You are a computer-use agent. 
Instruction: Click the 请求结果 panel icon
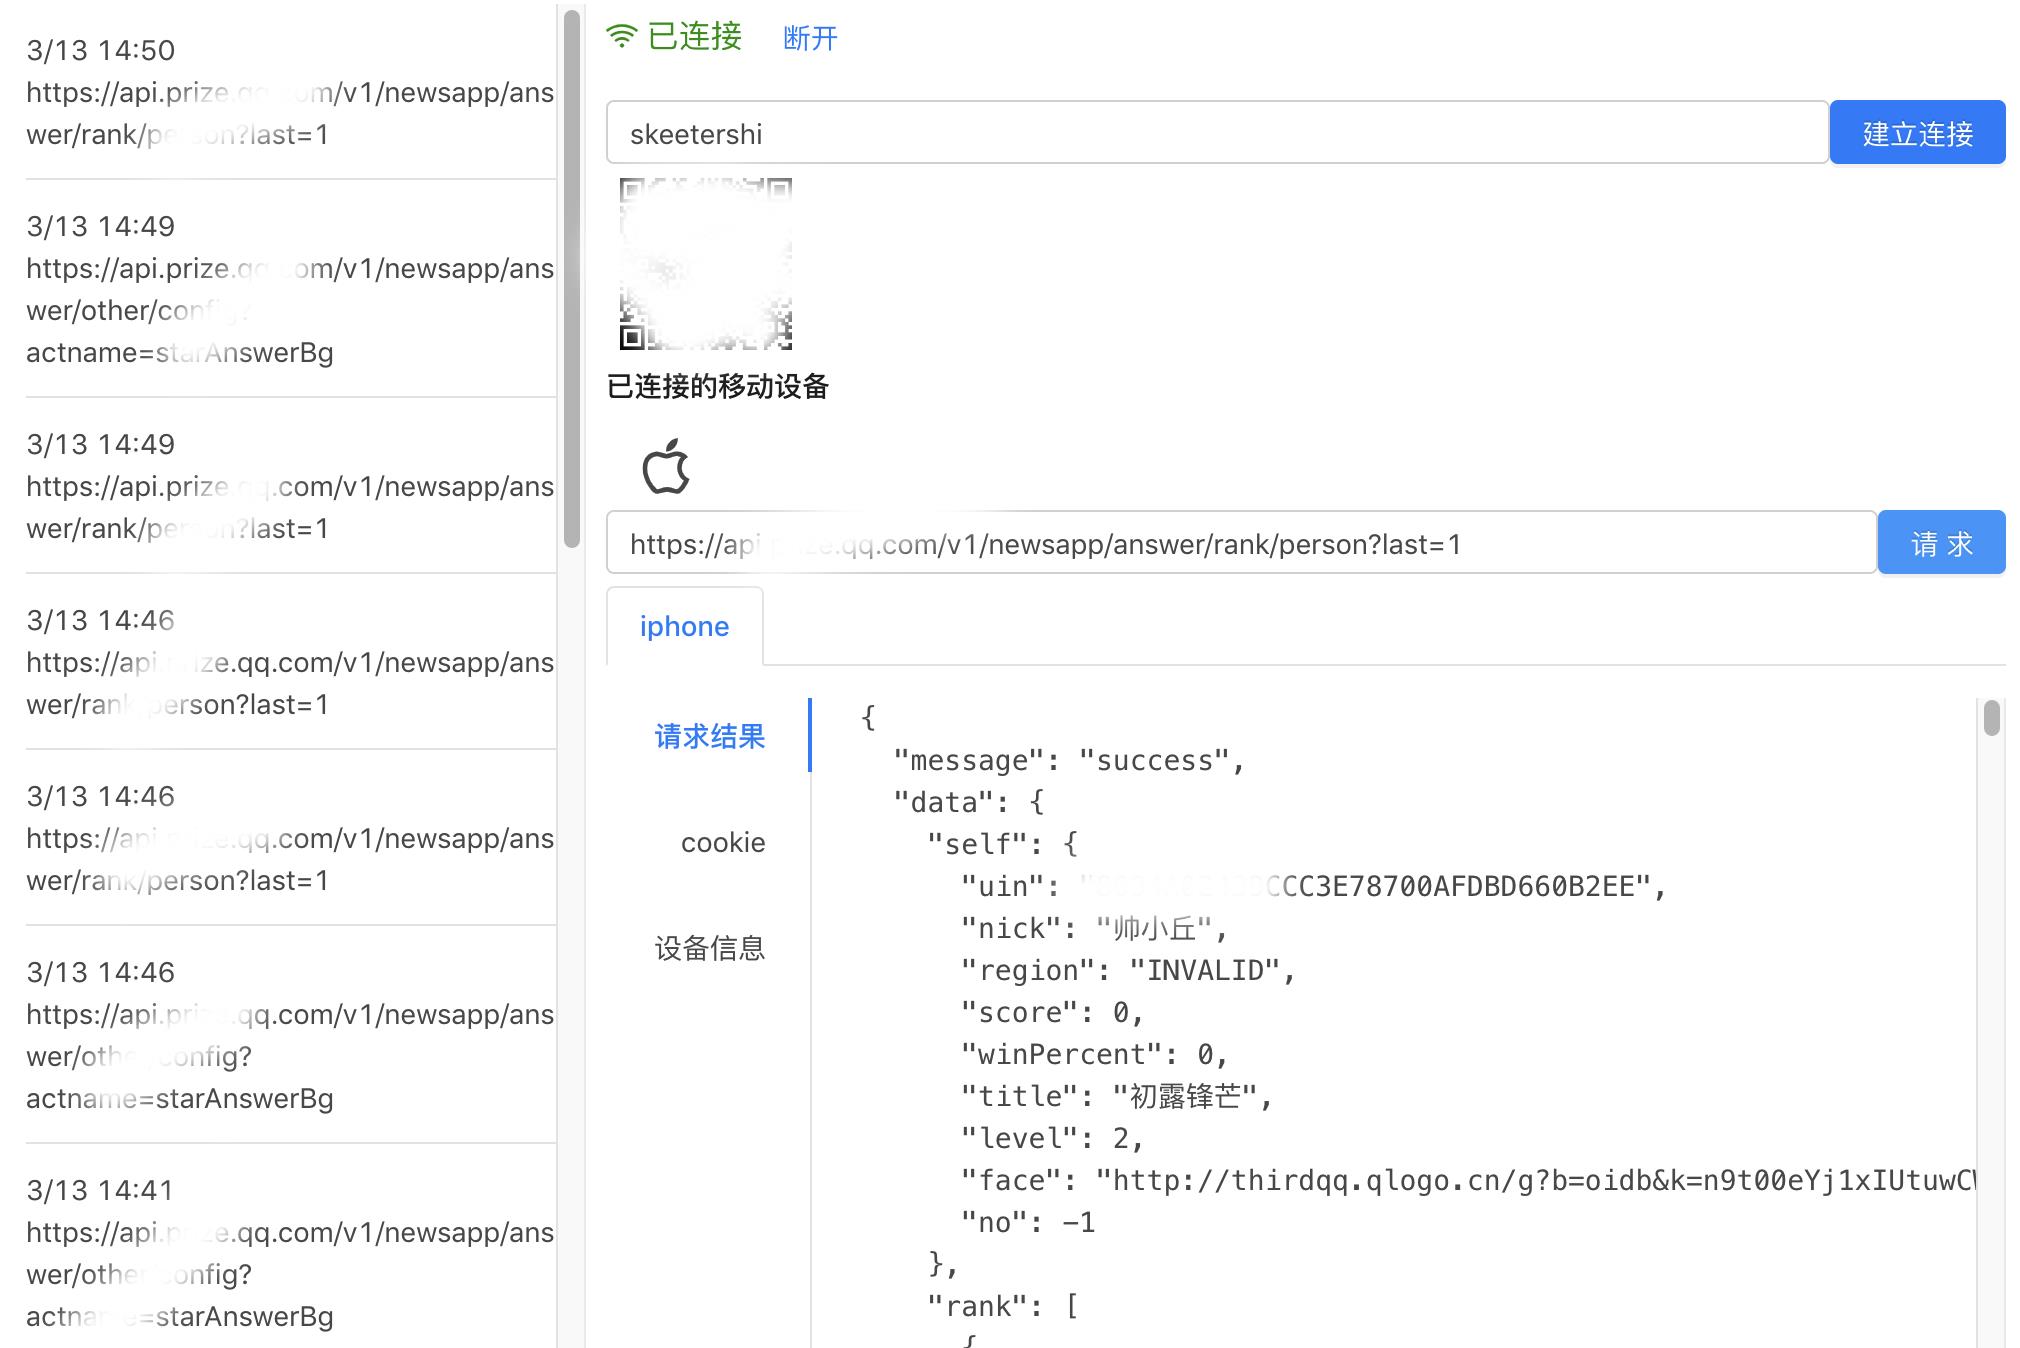click(710, 736)
